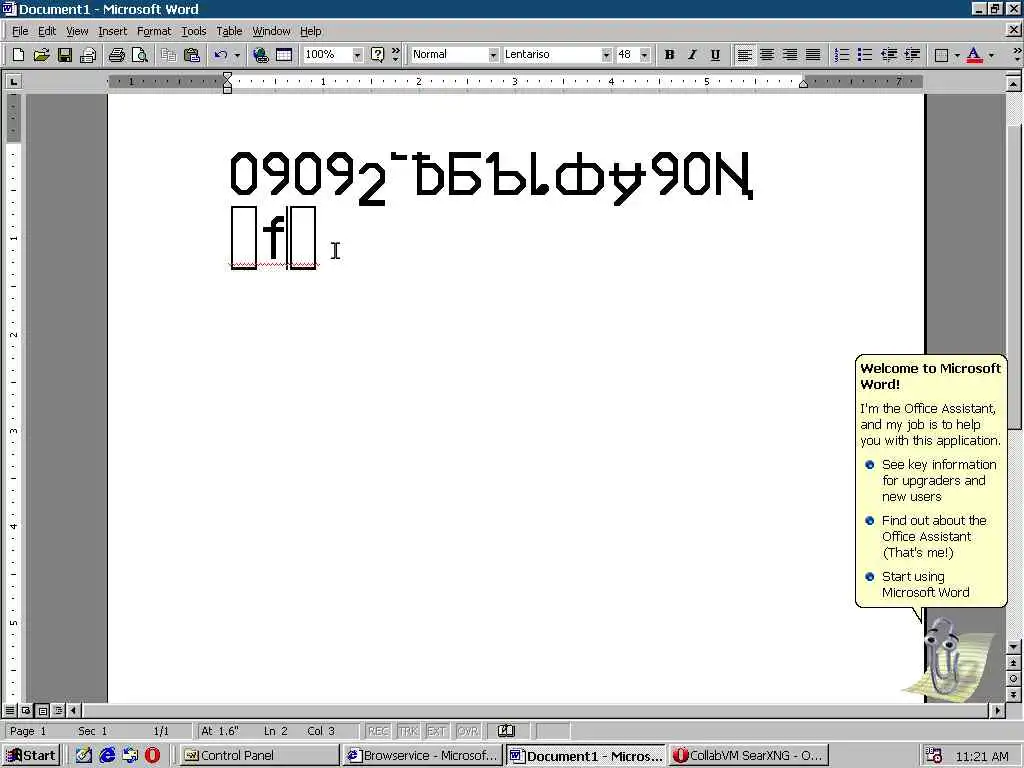Screen dimensions: 1024x768
Task: Insert hyperlink with globe icon
Action: click(x=261, y=55)
